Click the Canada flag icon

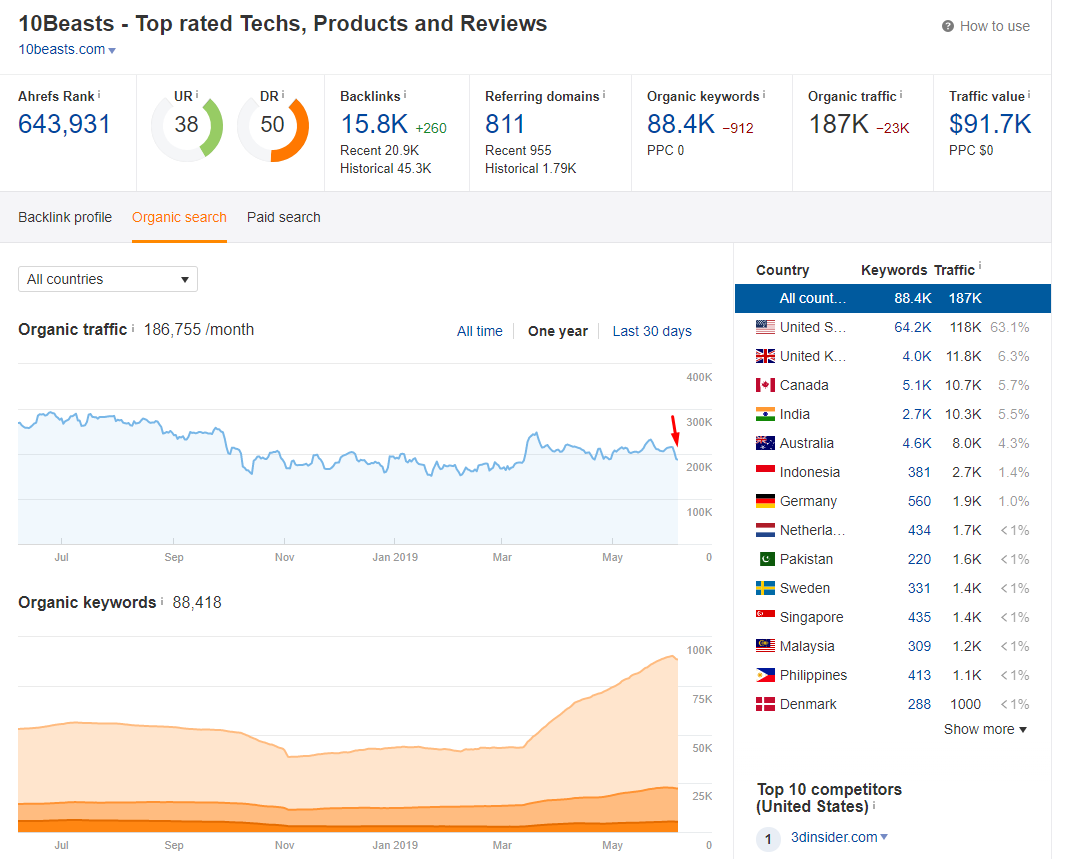point(765,385)
